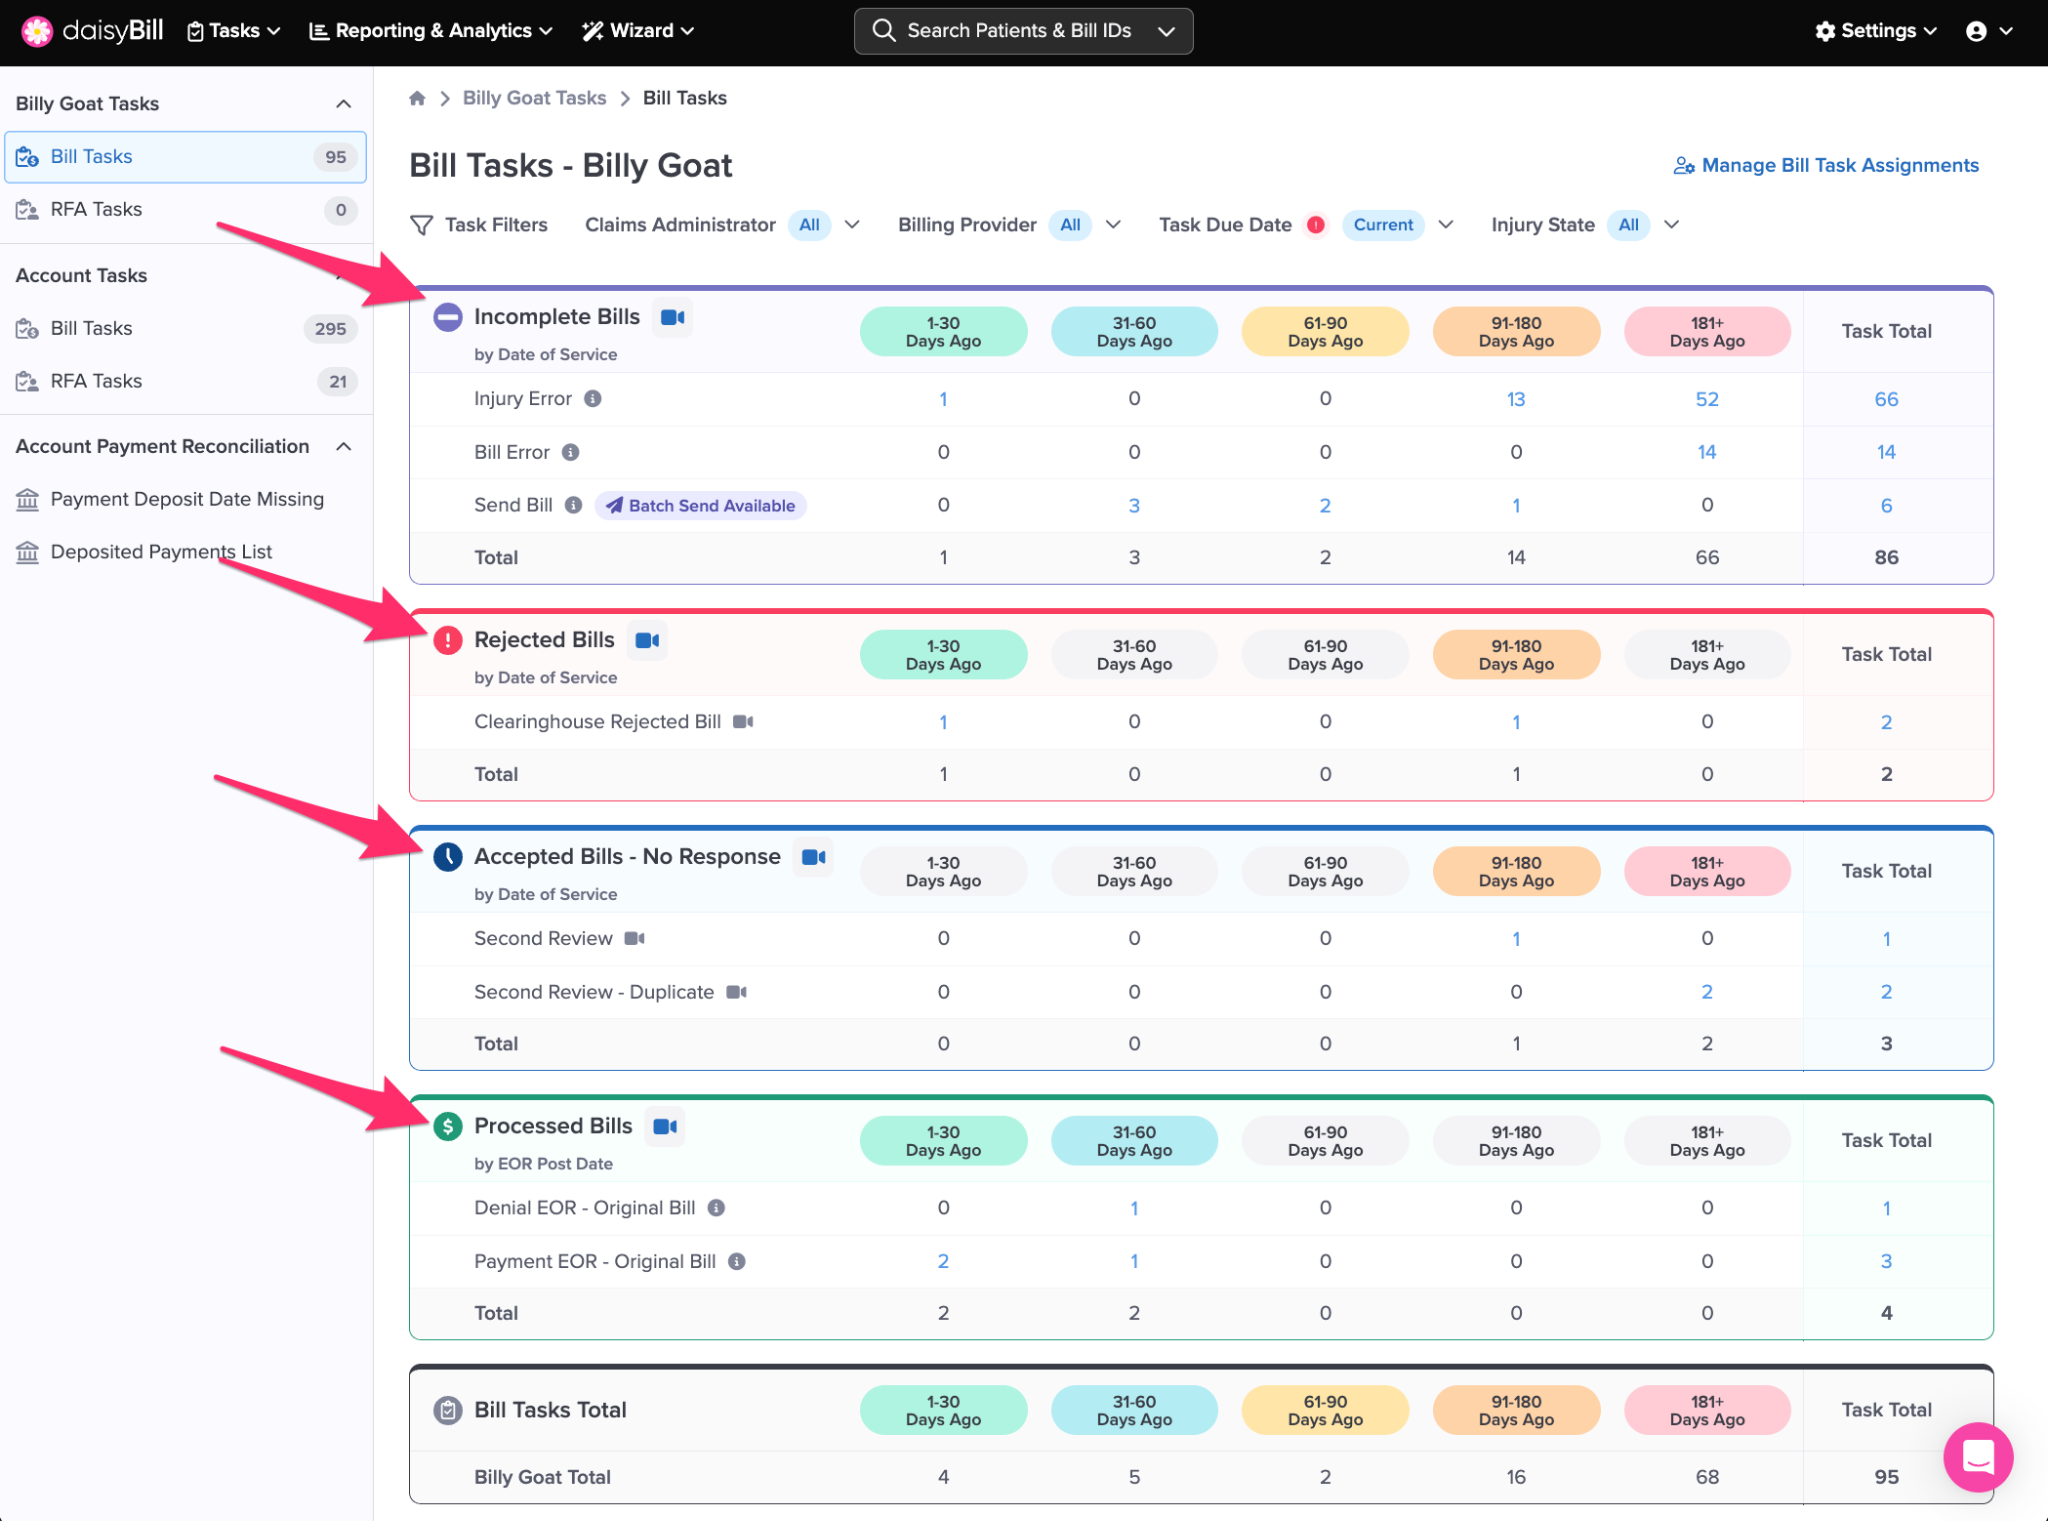2048x1521 pixels.
Task: Click the Processed Bills video icon
Action: point(665,1127)
